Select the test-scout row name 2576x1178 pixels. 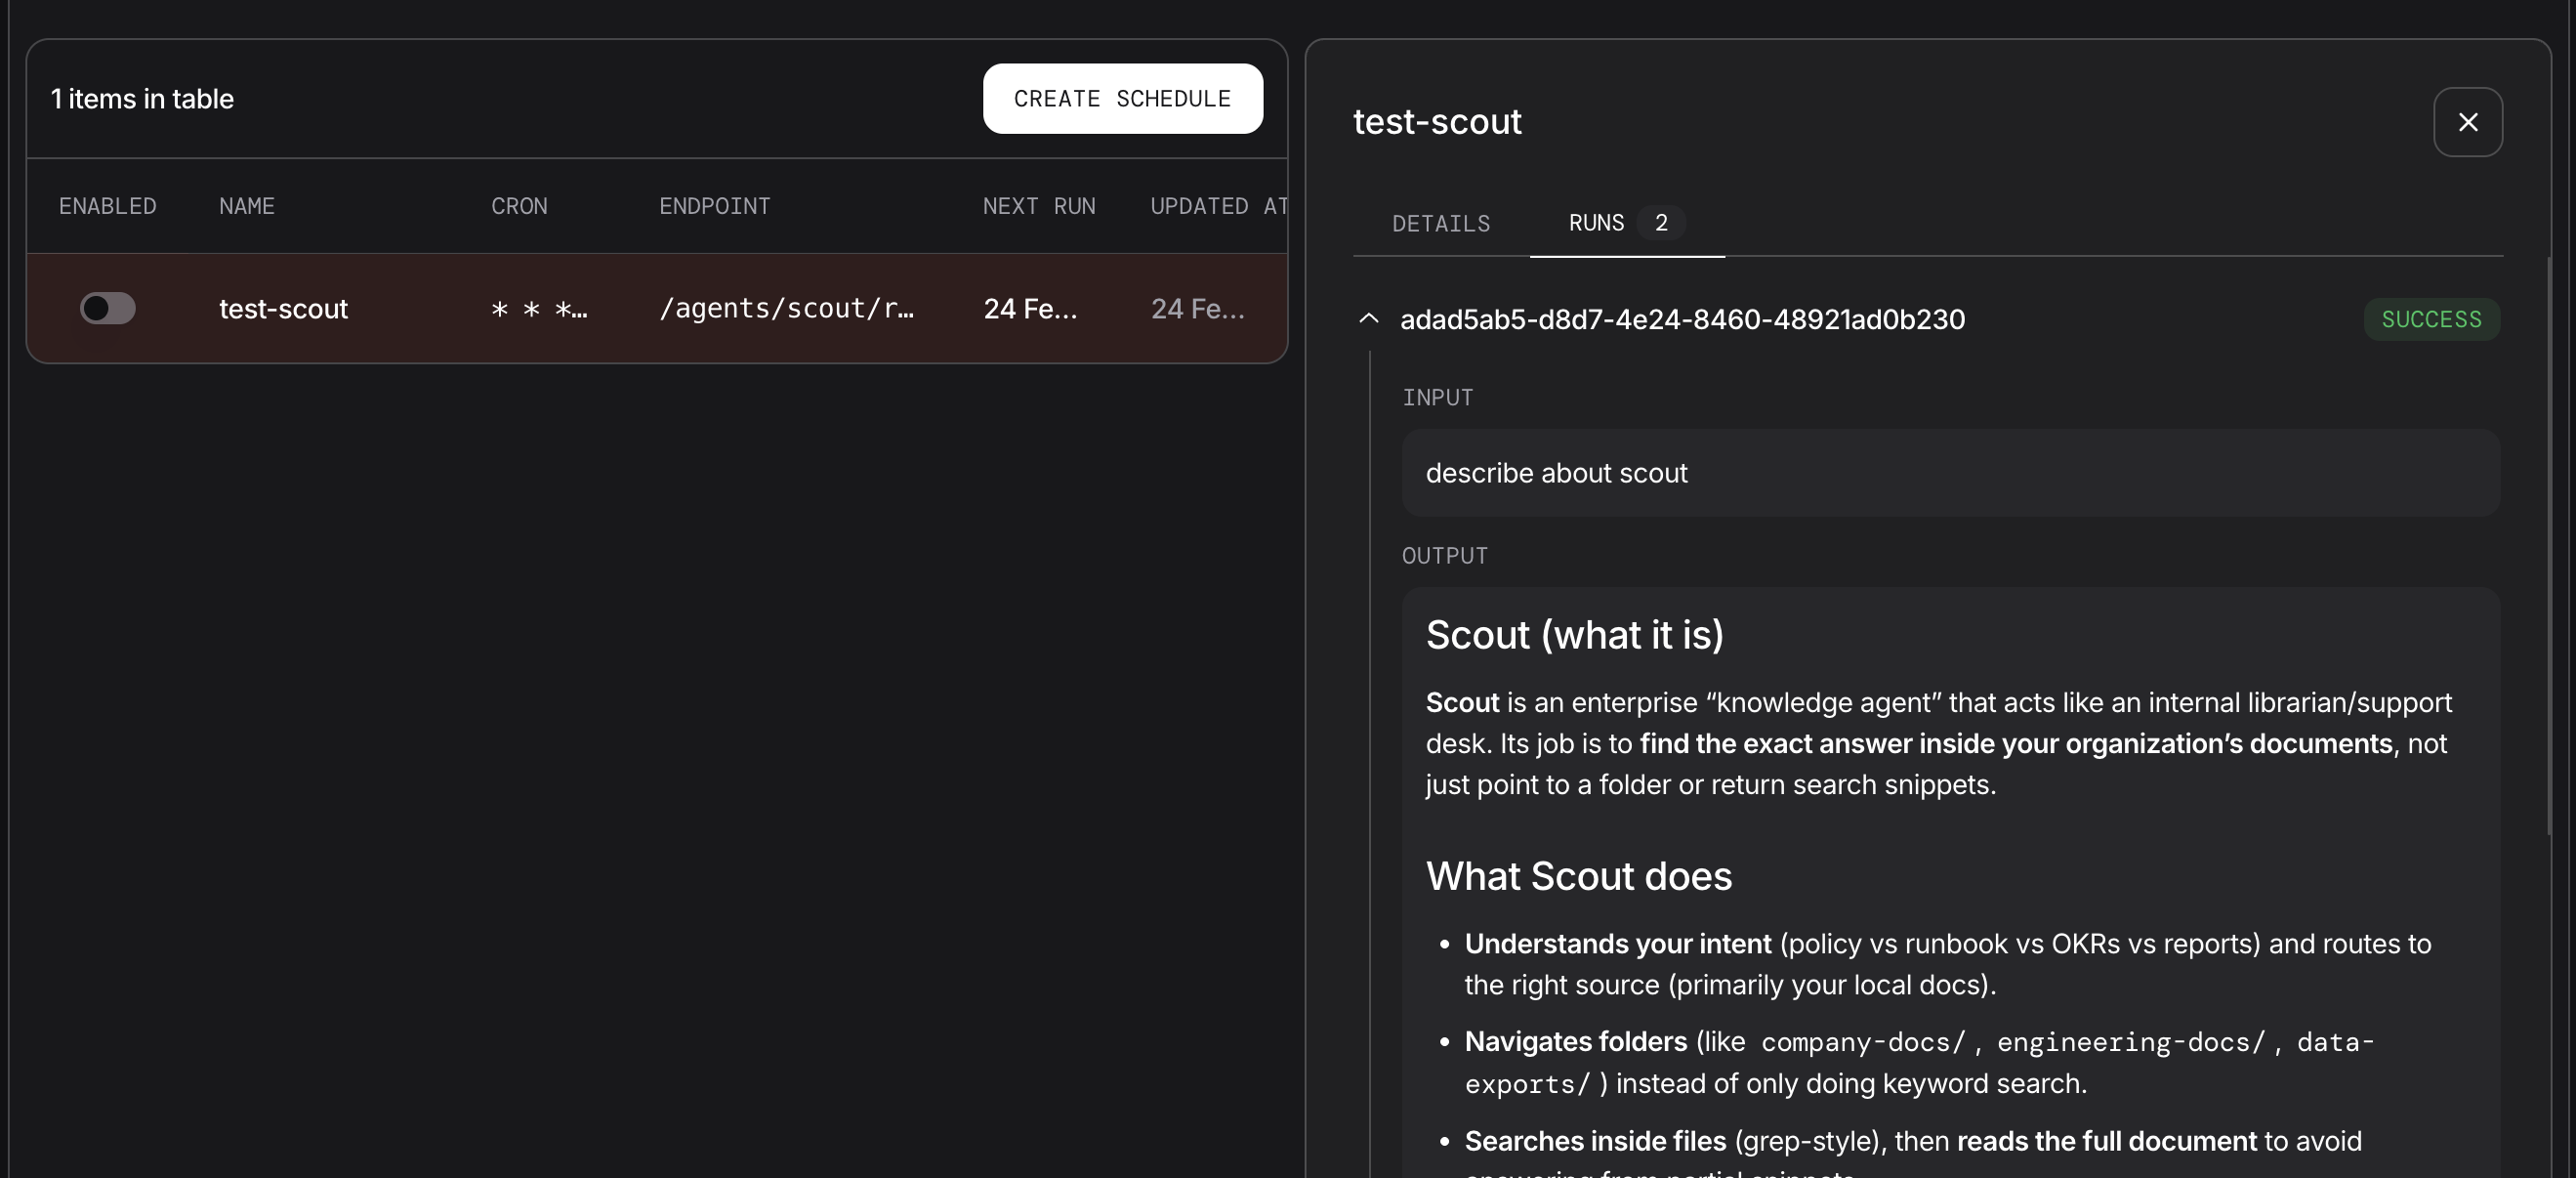click(x=283, y=309)
